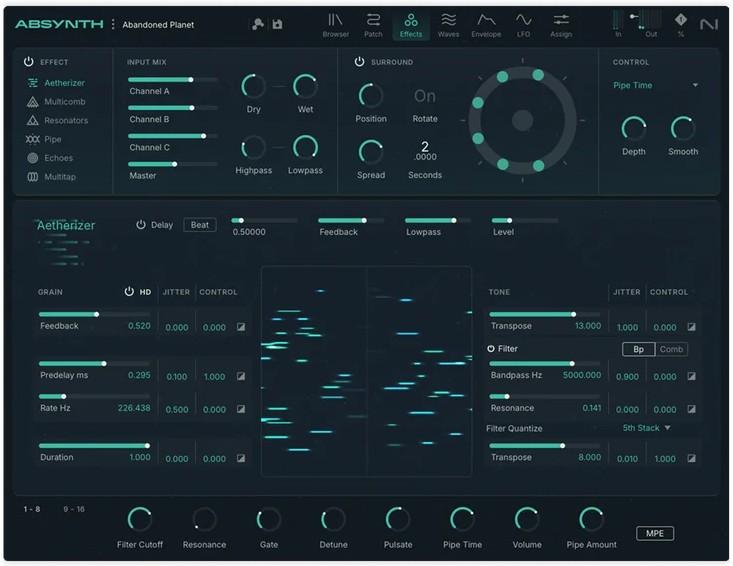Click control assign icon in Rate Hz row
The width and height of the screenshot is (733, 566).
pos(241,409)
